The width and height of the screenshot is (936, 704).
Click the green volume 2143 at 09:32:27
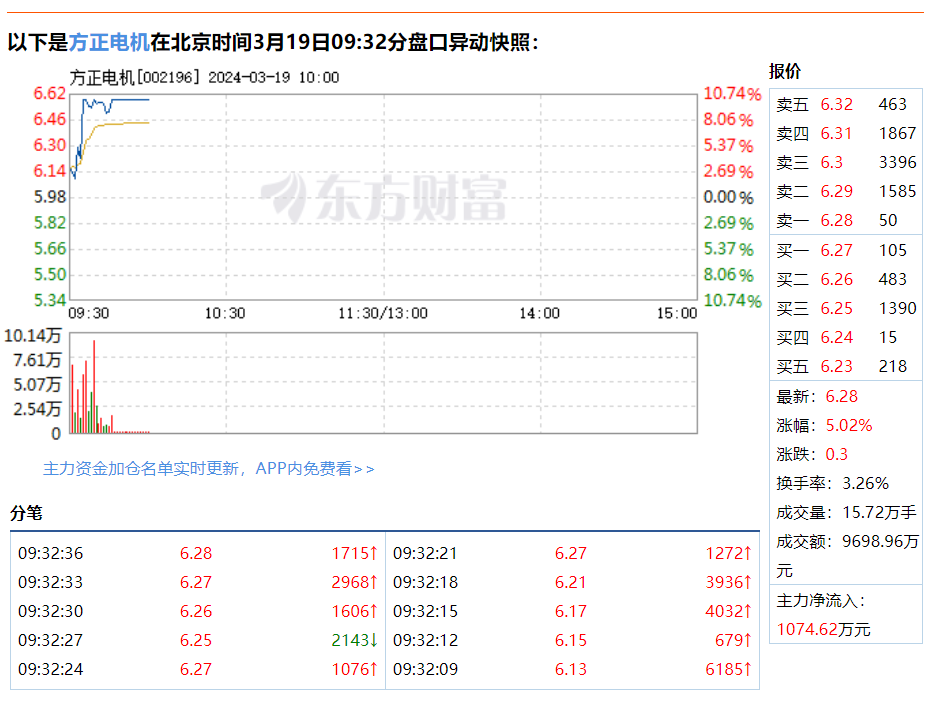[355, 640]
